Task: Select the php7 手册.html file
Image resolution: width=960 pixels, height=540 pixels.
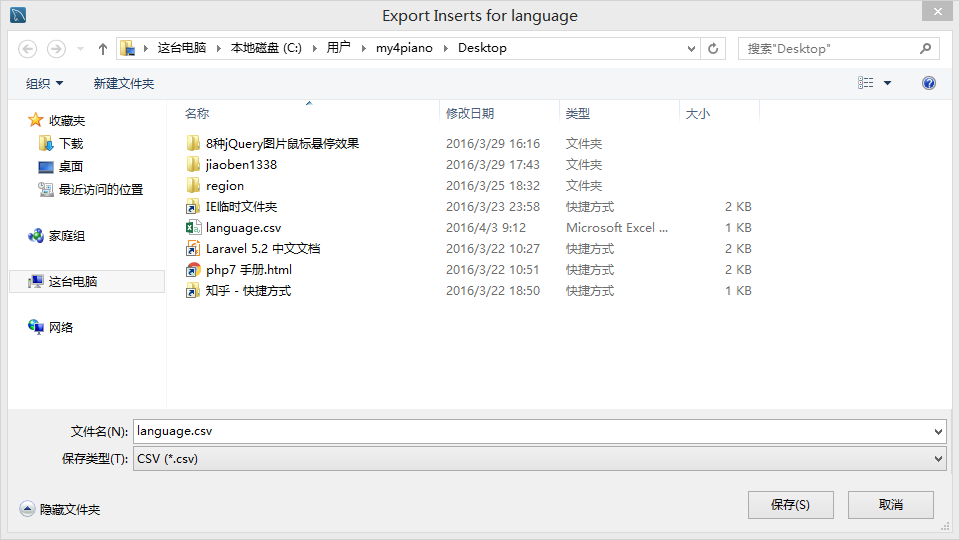Action: [249, 269]
